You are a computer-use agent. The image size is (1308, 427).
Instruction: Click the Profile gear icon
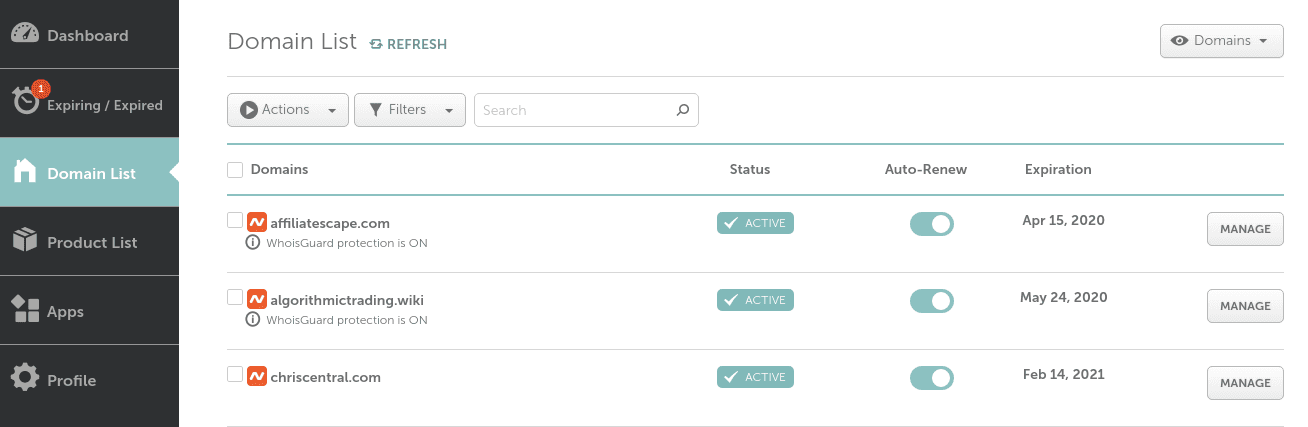click(x=25, y=379)
